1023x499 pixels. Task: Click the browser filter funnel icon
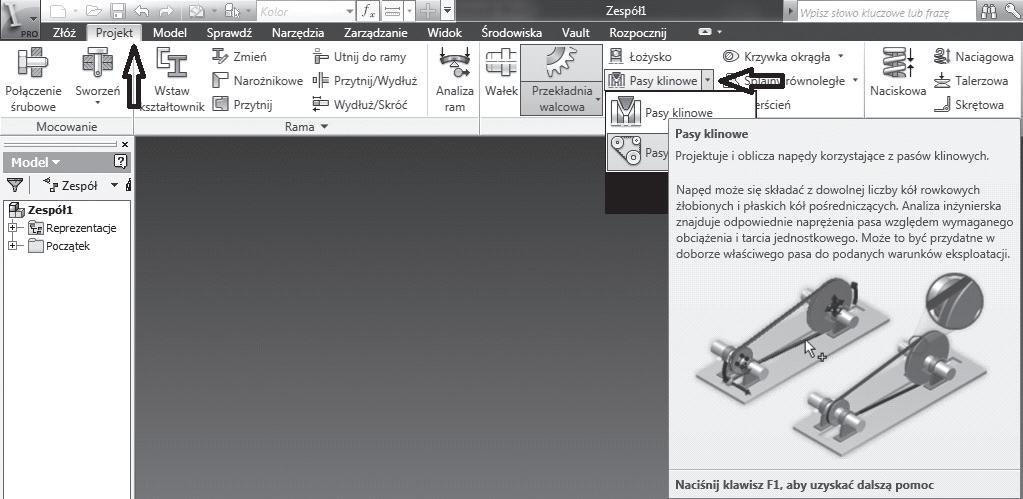point(13,185)
